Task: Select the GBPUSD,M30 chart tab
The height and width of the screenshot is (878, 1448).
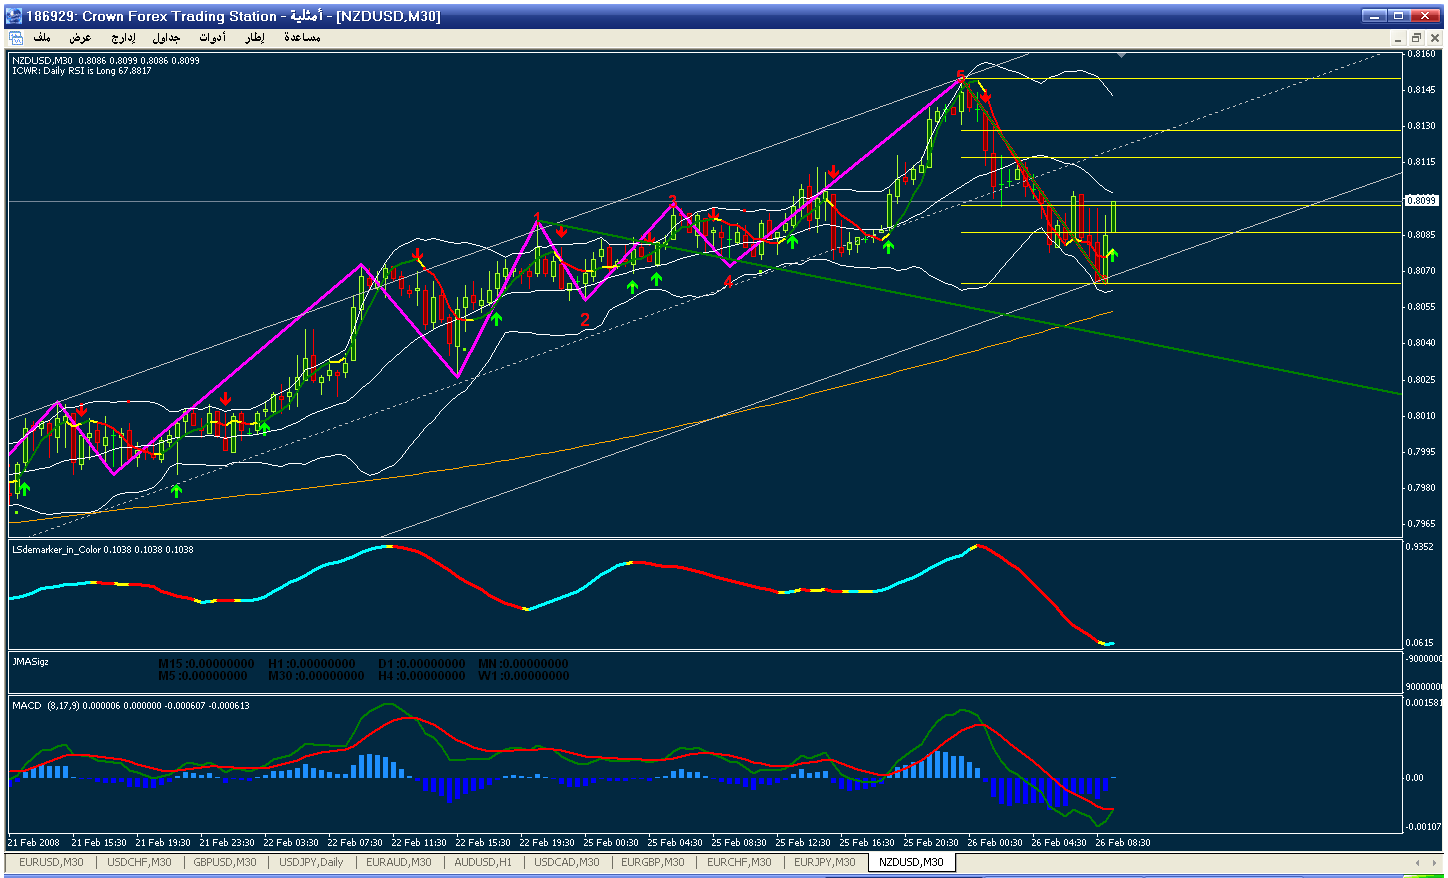Action: pyautogui.click(x=225, y=862)
